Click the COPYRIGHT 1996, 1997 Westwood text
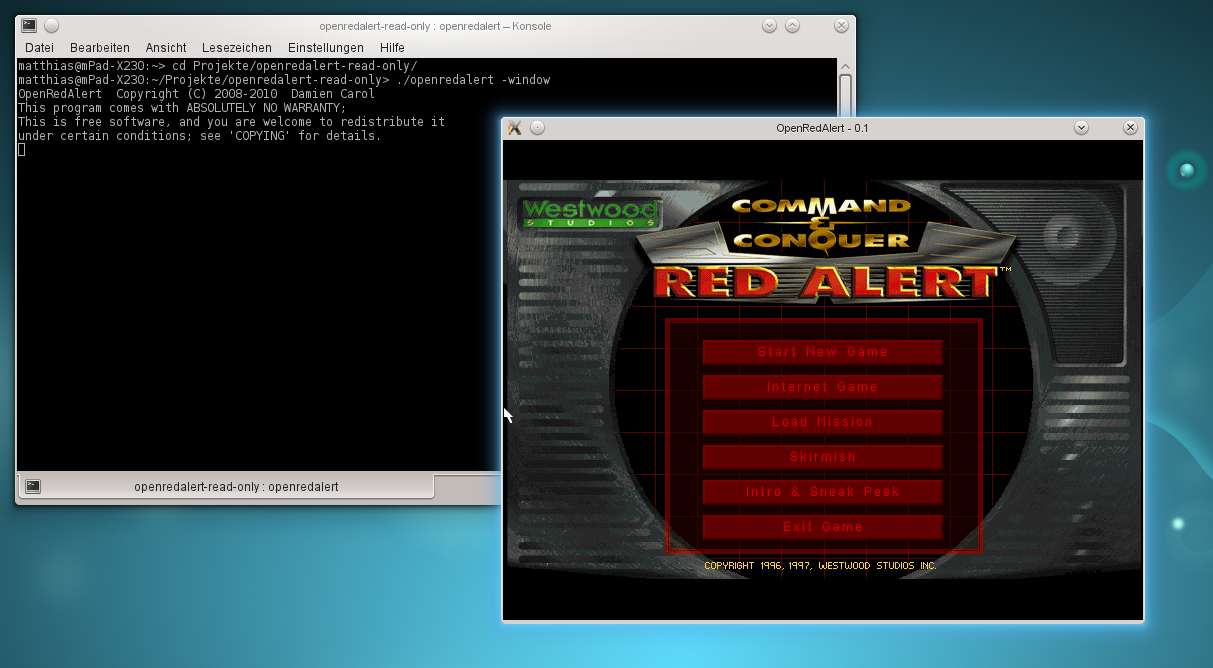Image resolution: width=1213 pixels, height=668 pixels. click(x=820, y=566)
